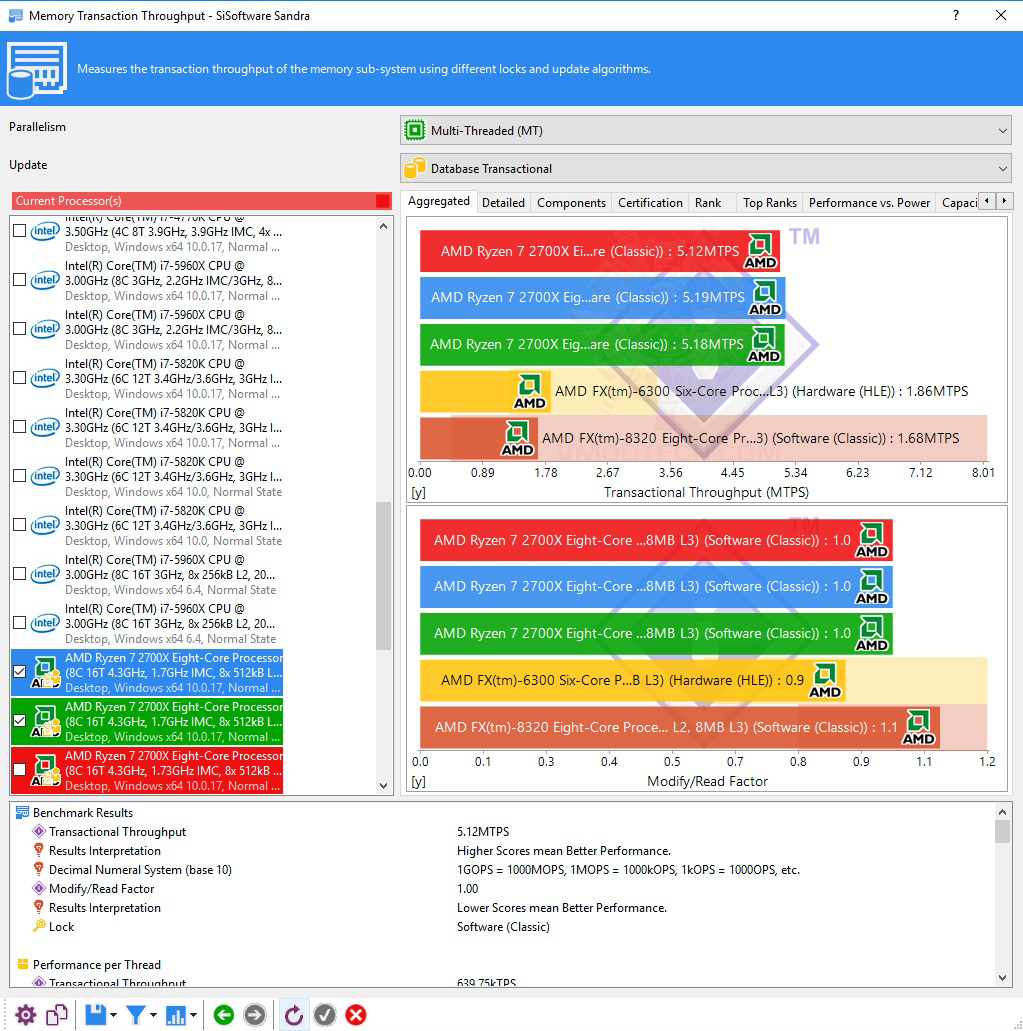The height and width of the screenshot is (1031, 1023).
Task: Click the icon beside Decimal Numeral System
Action: 39,869
